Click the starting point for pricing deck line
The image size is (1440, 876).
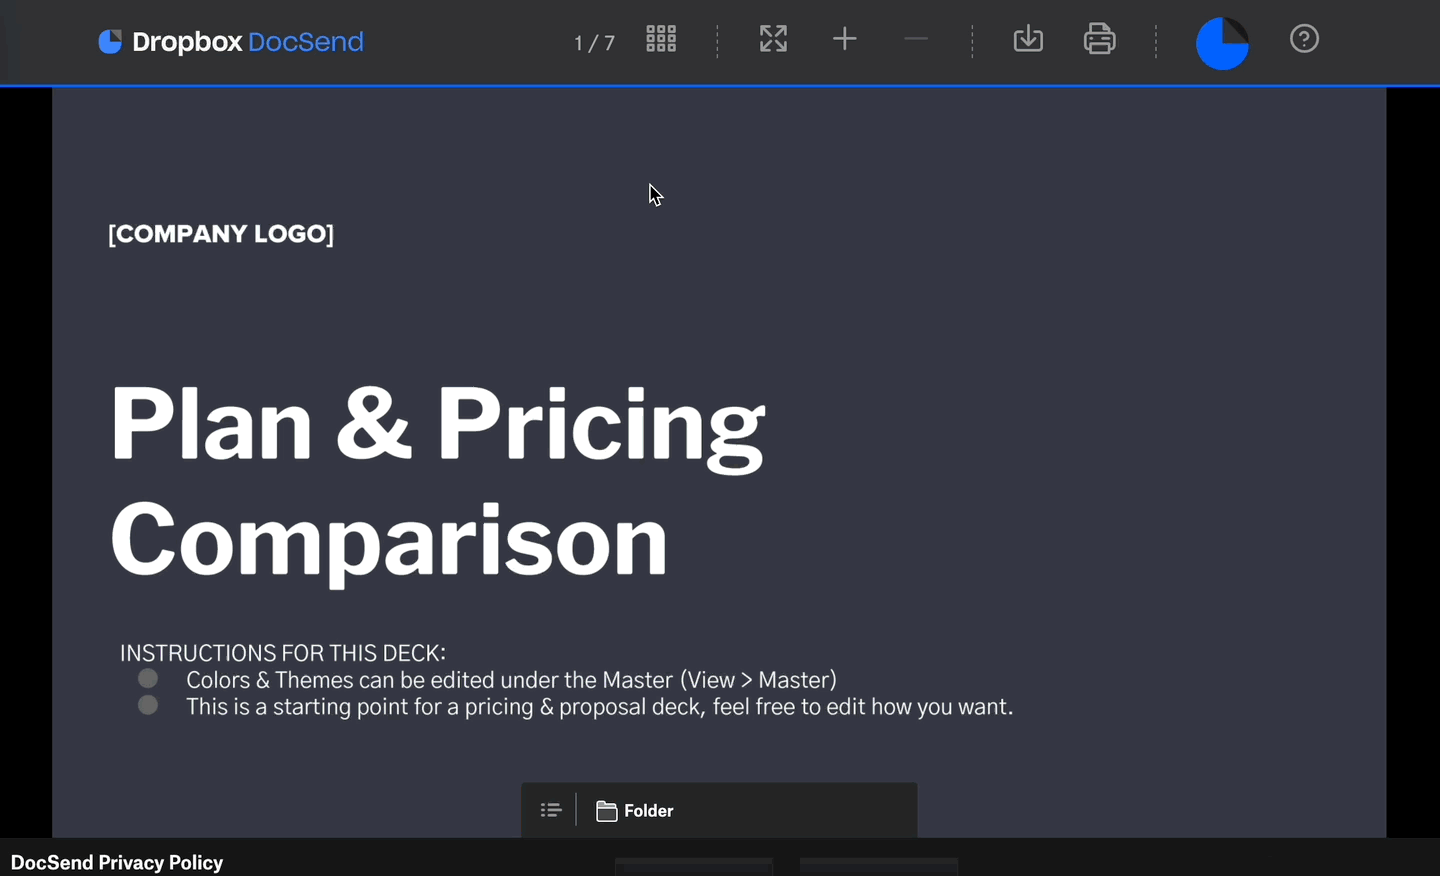pyautogui.click(x=599, y=707)
